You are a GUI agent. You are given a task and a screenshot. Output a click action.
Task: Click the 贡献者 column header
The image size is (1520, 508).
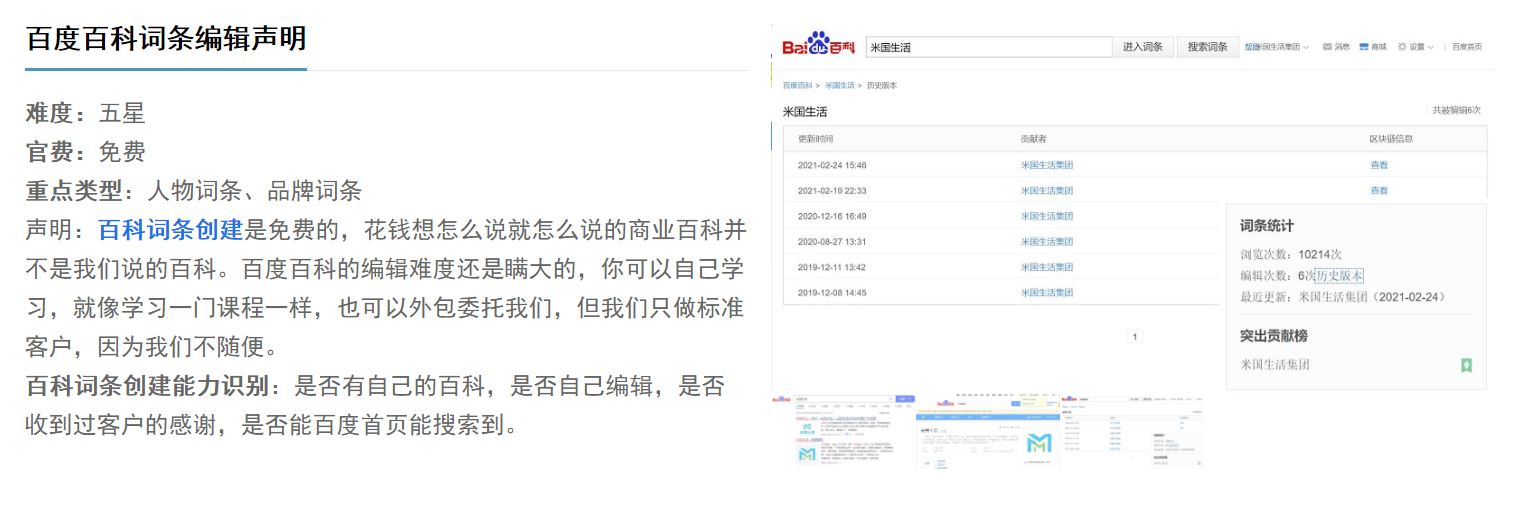pos(1033,139)
